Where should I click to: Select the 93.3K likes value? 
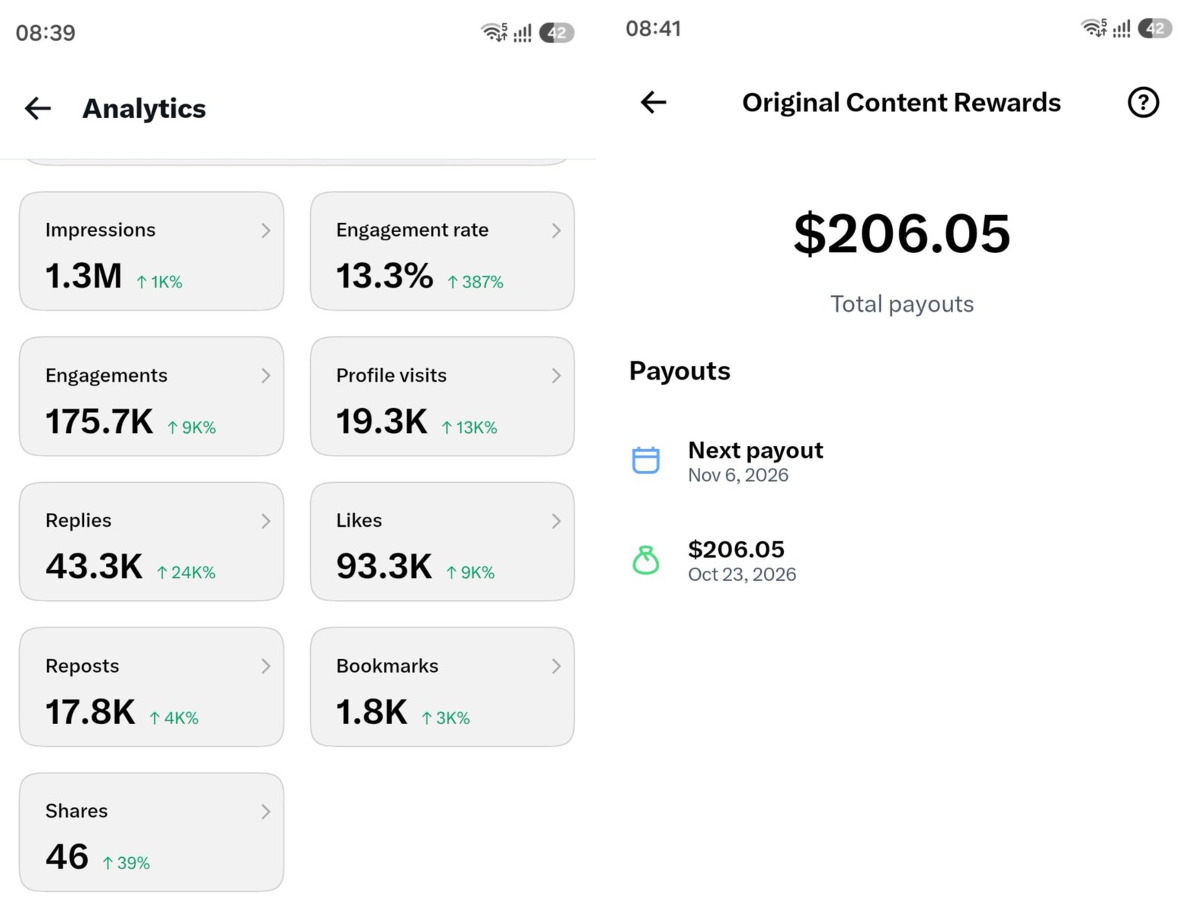(384, 566)
